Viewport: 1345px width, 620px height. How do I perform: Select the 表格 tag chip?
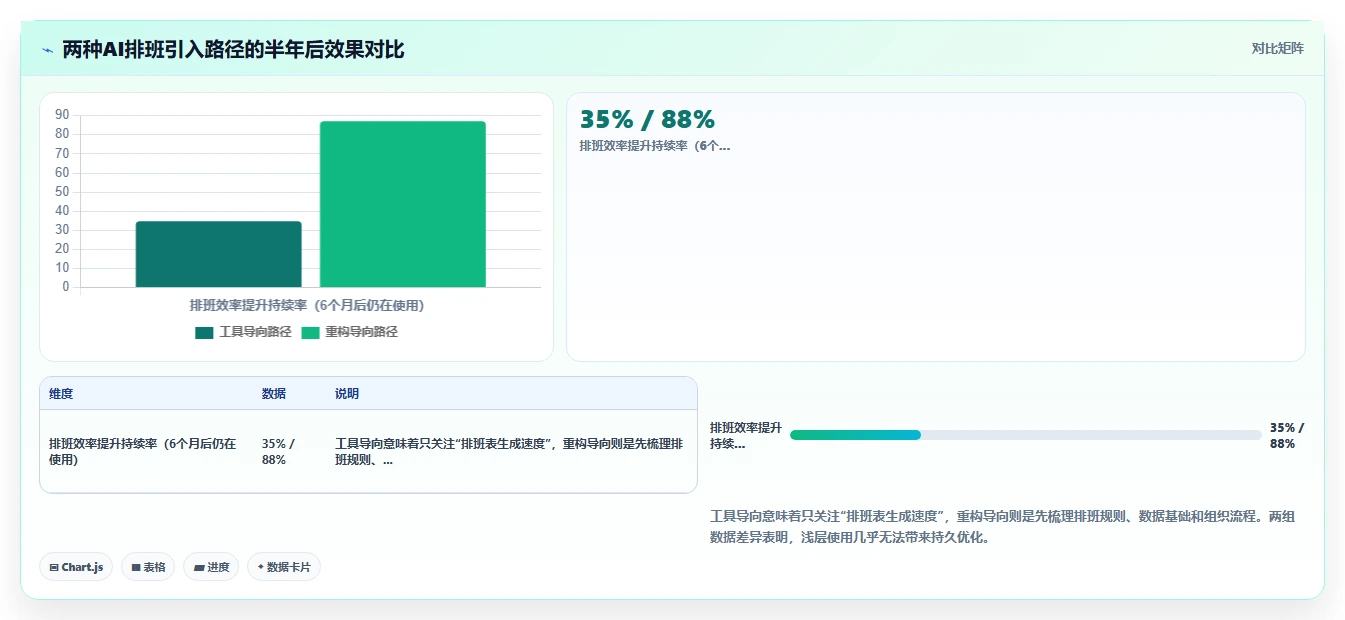point(148,567)
